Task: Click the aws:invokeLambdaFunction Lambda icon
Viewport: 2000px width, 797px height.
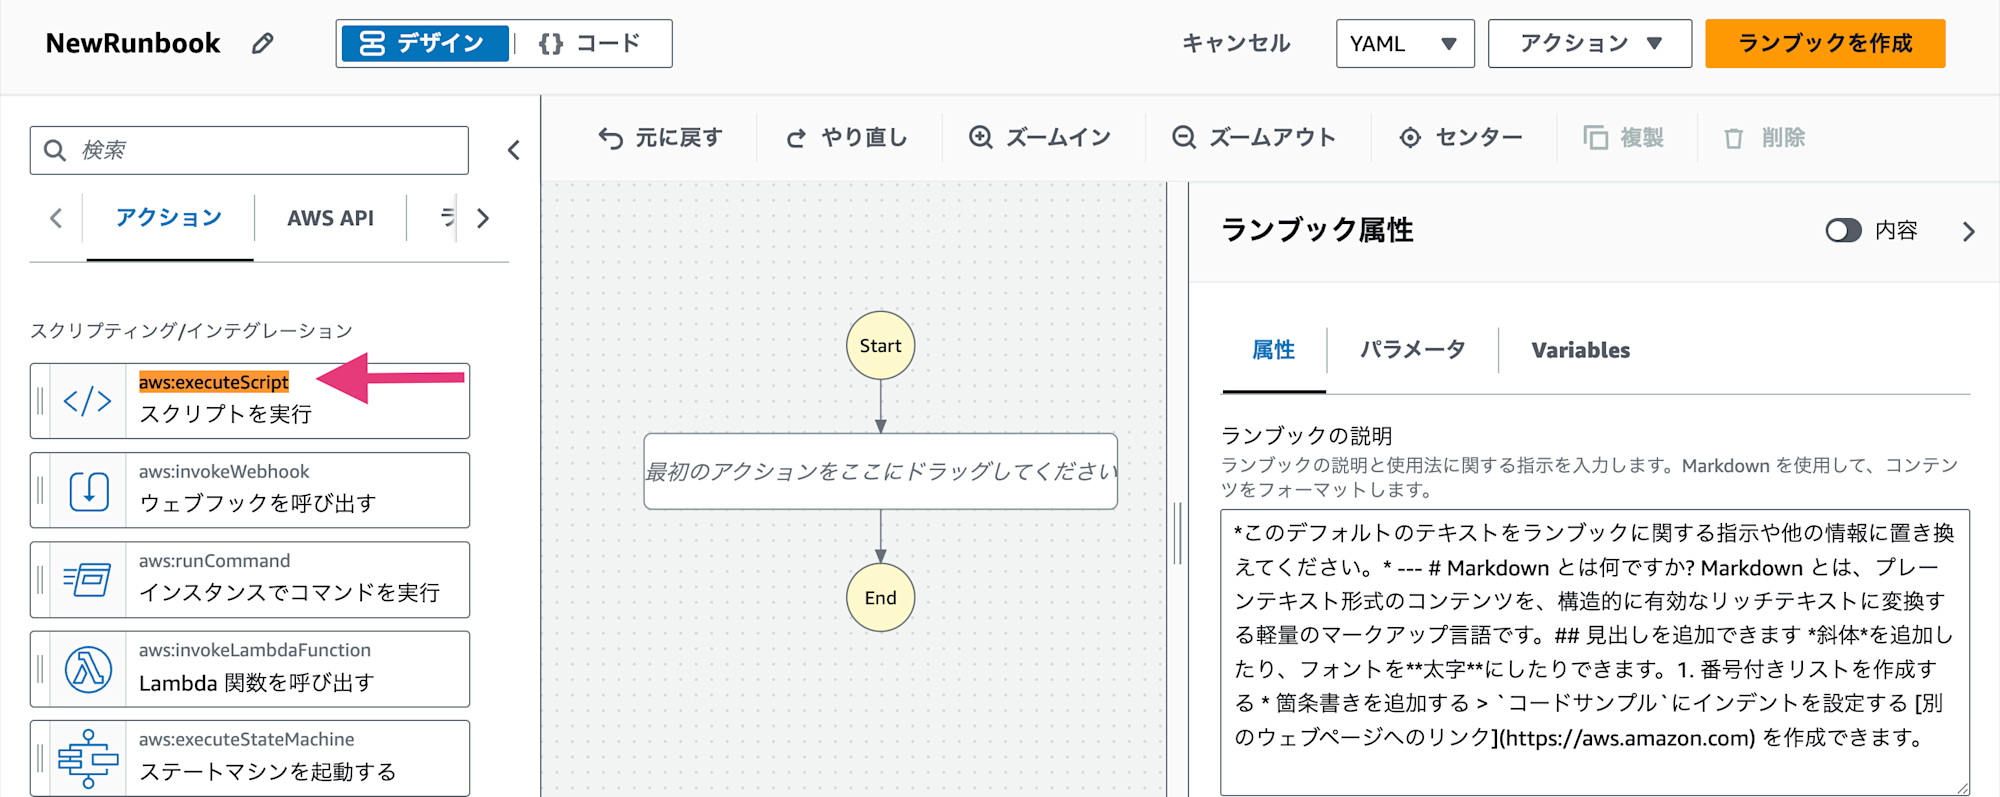Action: [88, 669]
